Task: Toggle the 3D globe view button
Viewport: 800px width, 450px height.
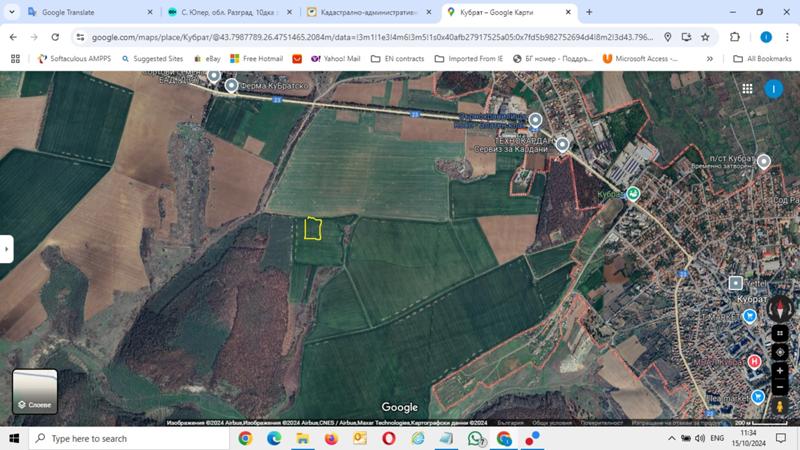Action: pyautogui.click(x=780, y=333)
